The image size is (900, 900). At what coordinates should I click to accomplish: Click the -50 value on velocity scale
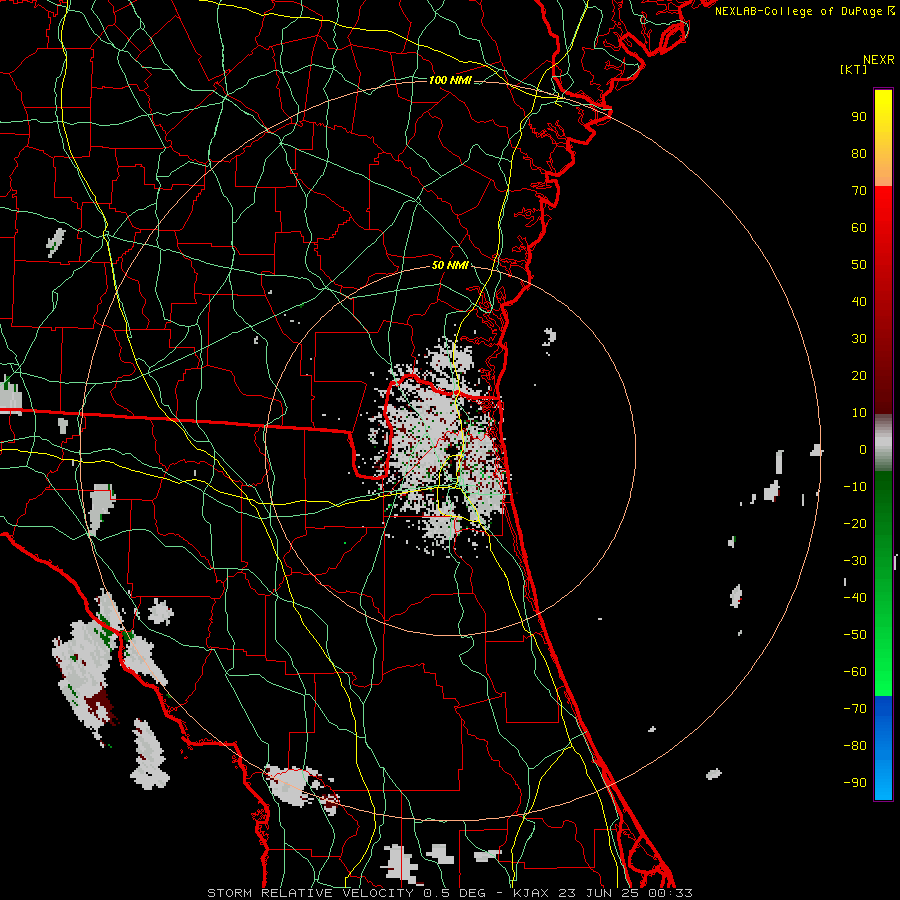(855, 635)
